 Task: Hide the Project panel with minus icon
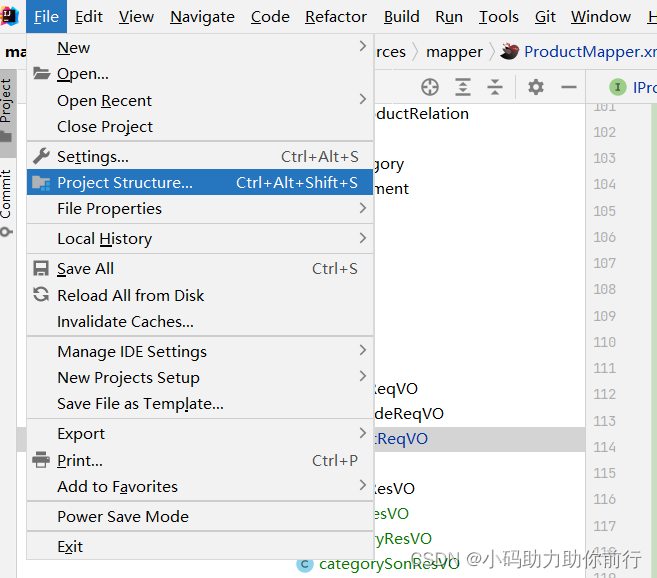569,87
